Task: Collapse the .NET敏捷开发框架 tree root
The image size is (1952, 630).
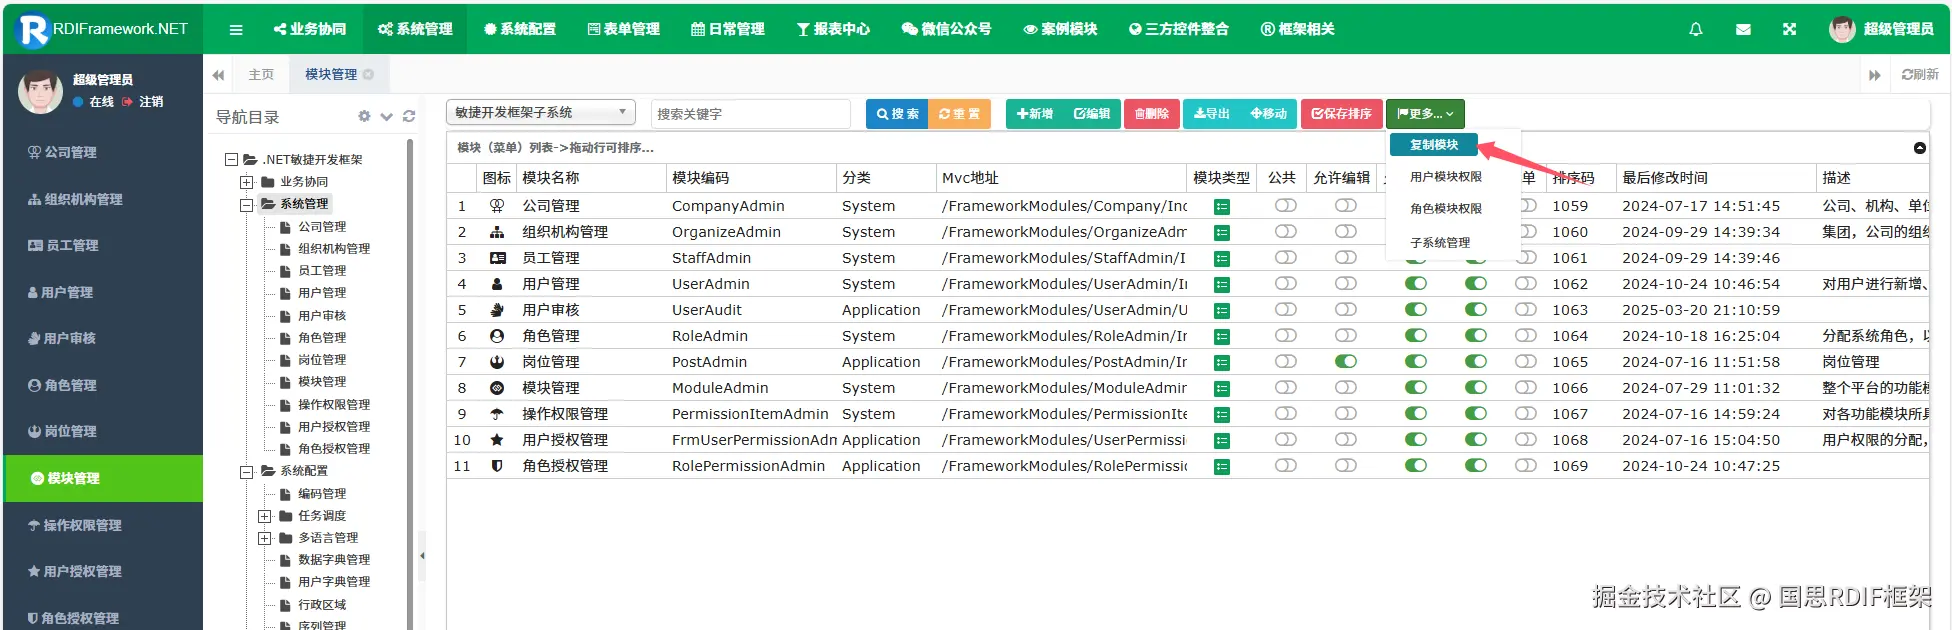Action: tap(231, 160)
